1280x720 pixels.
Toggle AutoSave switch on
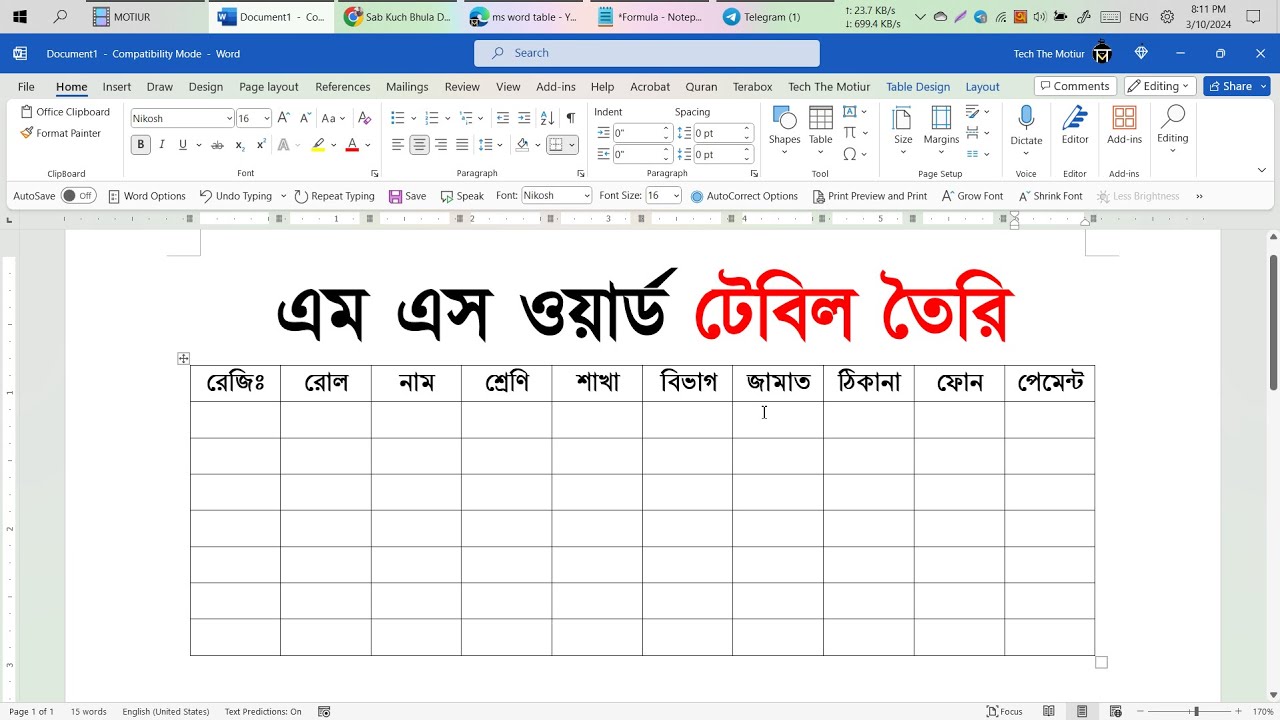click(77, 196)
